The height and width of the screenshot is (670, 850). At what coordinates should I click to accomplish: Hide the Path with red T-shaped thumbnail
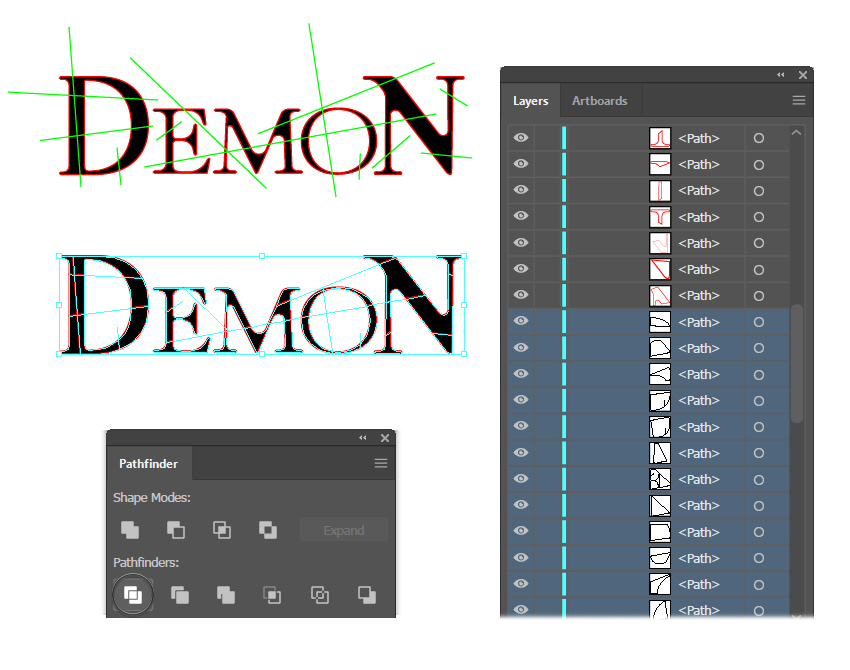tap(521, 216)
